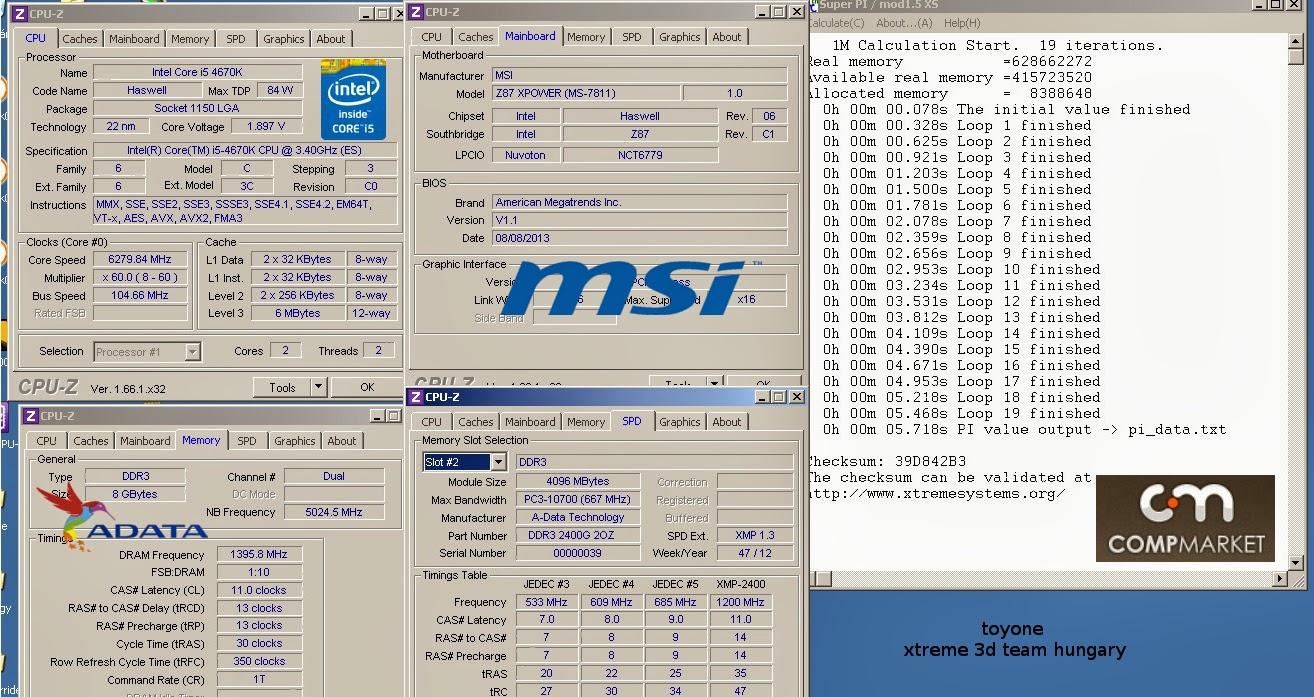Open Memory tab in top-left CPU-Z window
This screenshot has height=697, width=1314.
point(190,39)
